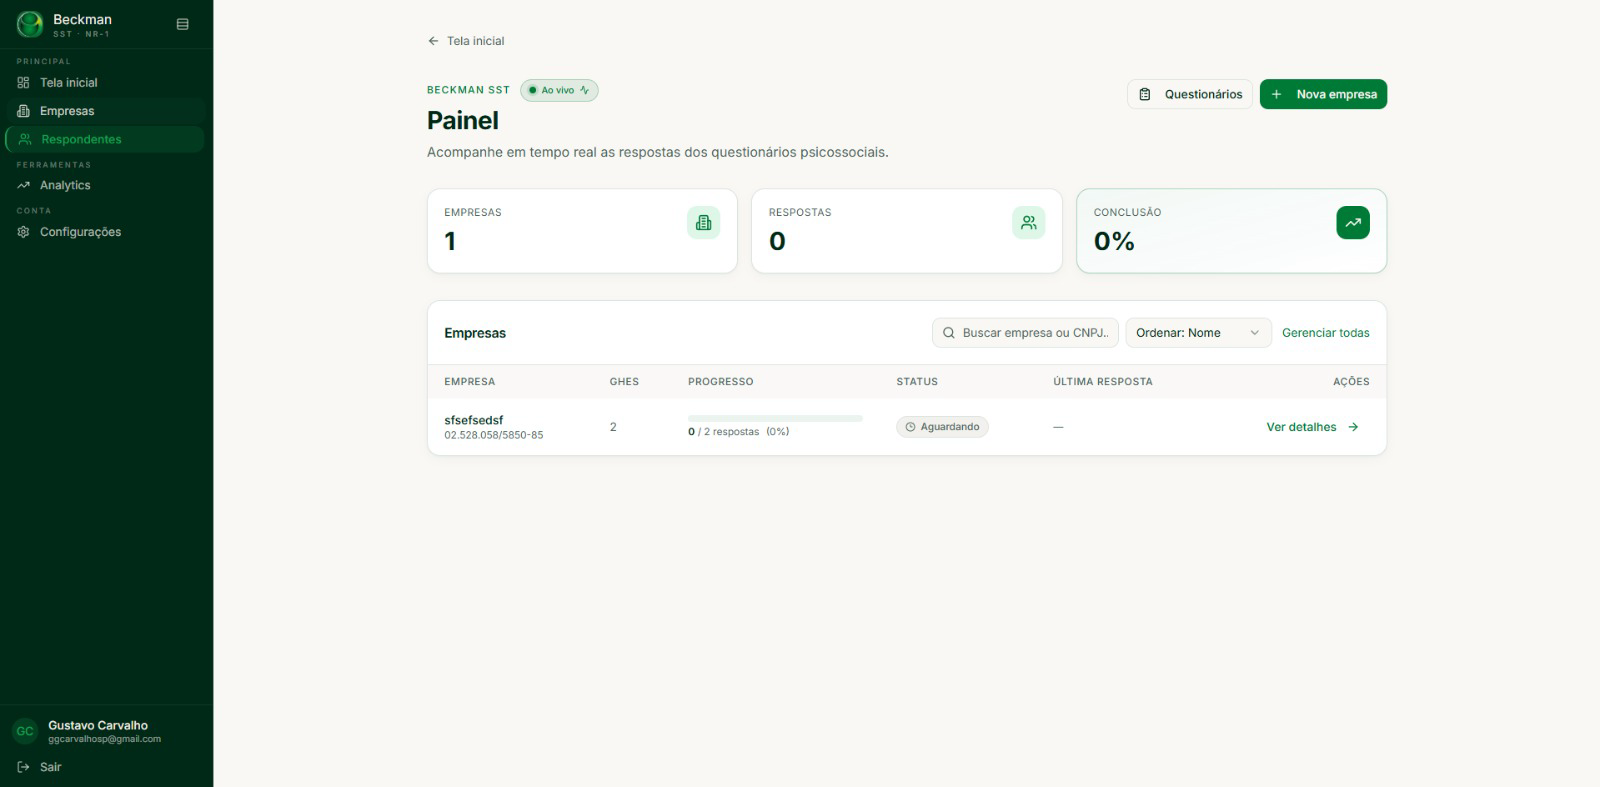This screenshot has height=787, width=1600.
Task: Click the GHES column header
Action: point(624,382)
